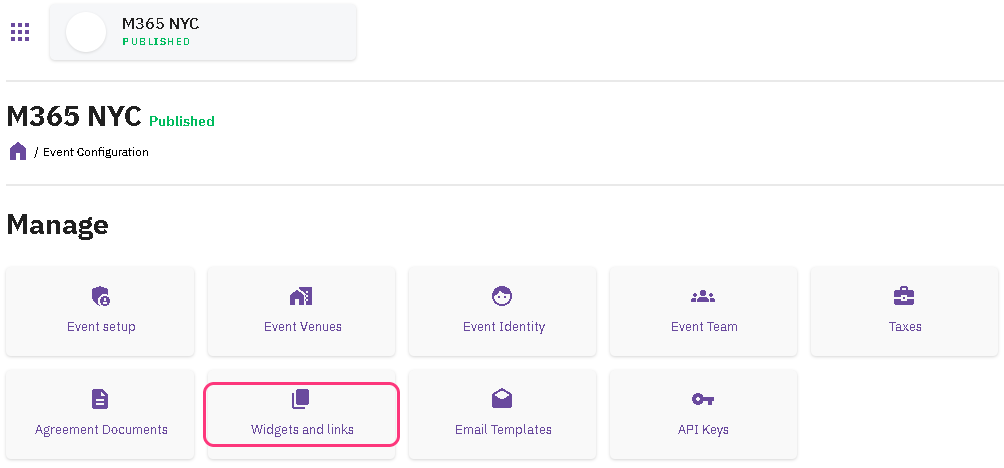The height and width of the screenshot is (468, 1004).
Task: Open the Widgets and links label
Action: (302, 430)
